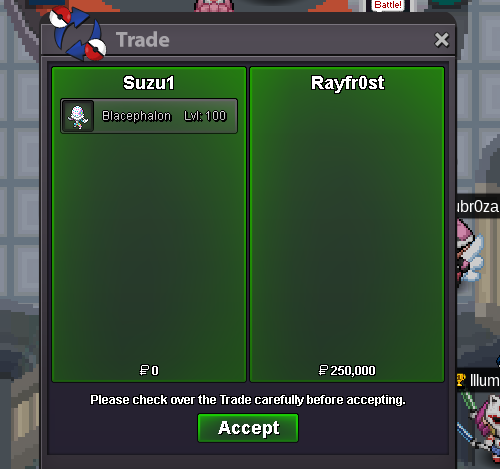Click the Blacephalon Lvl: 100 entry
500x469 pixels.
[x=149, y=116]
